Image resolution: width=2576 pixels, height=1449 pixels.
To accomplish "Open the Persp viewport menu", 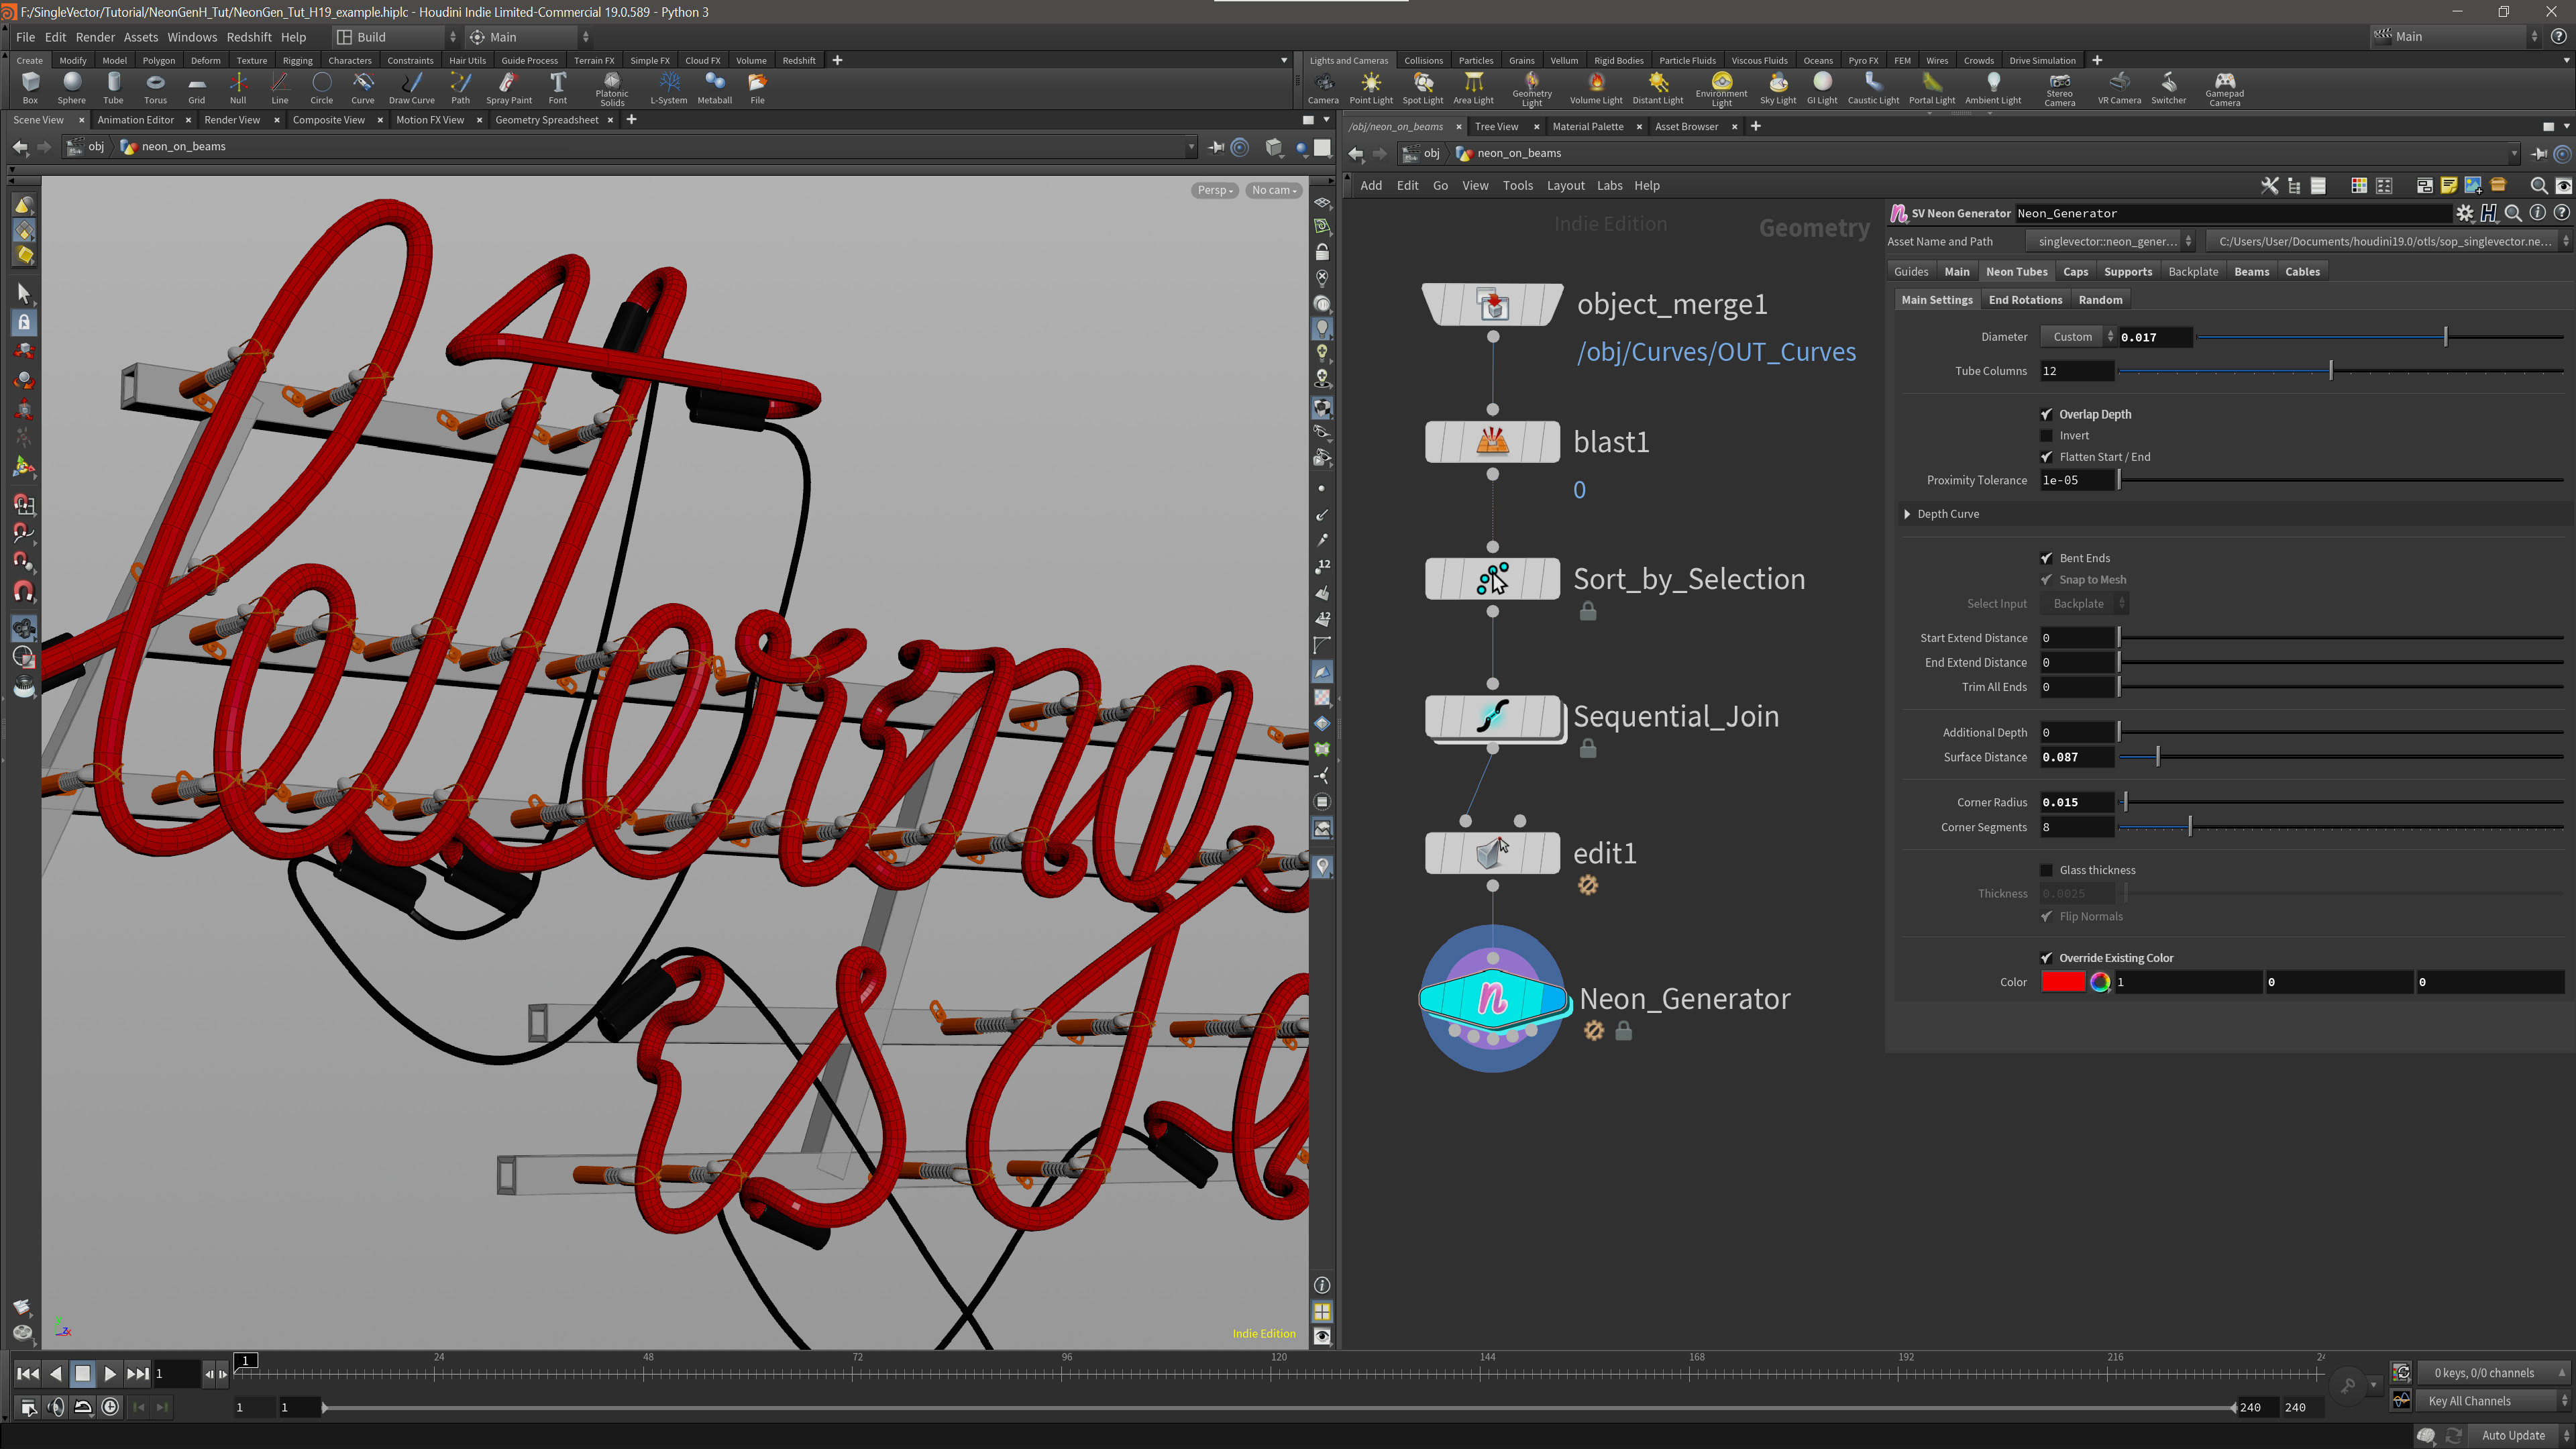I will [1215, 190].
